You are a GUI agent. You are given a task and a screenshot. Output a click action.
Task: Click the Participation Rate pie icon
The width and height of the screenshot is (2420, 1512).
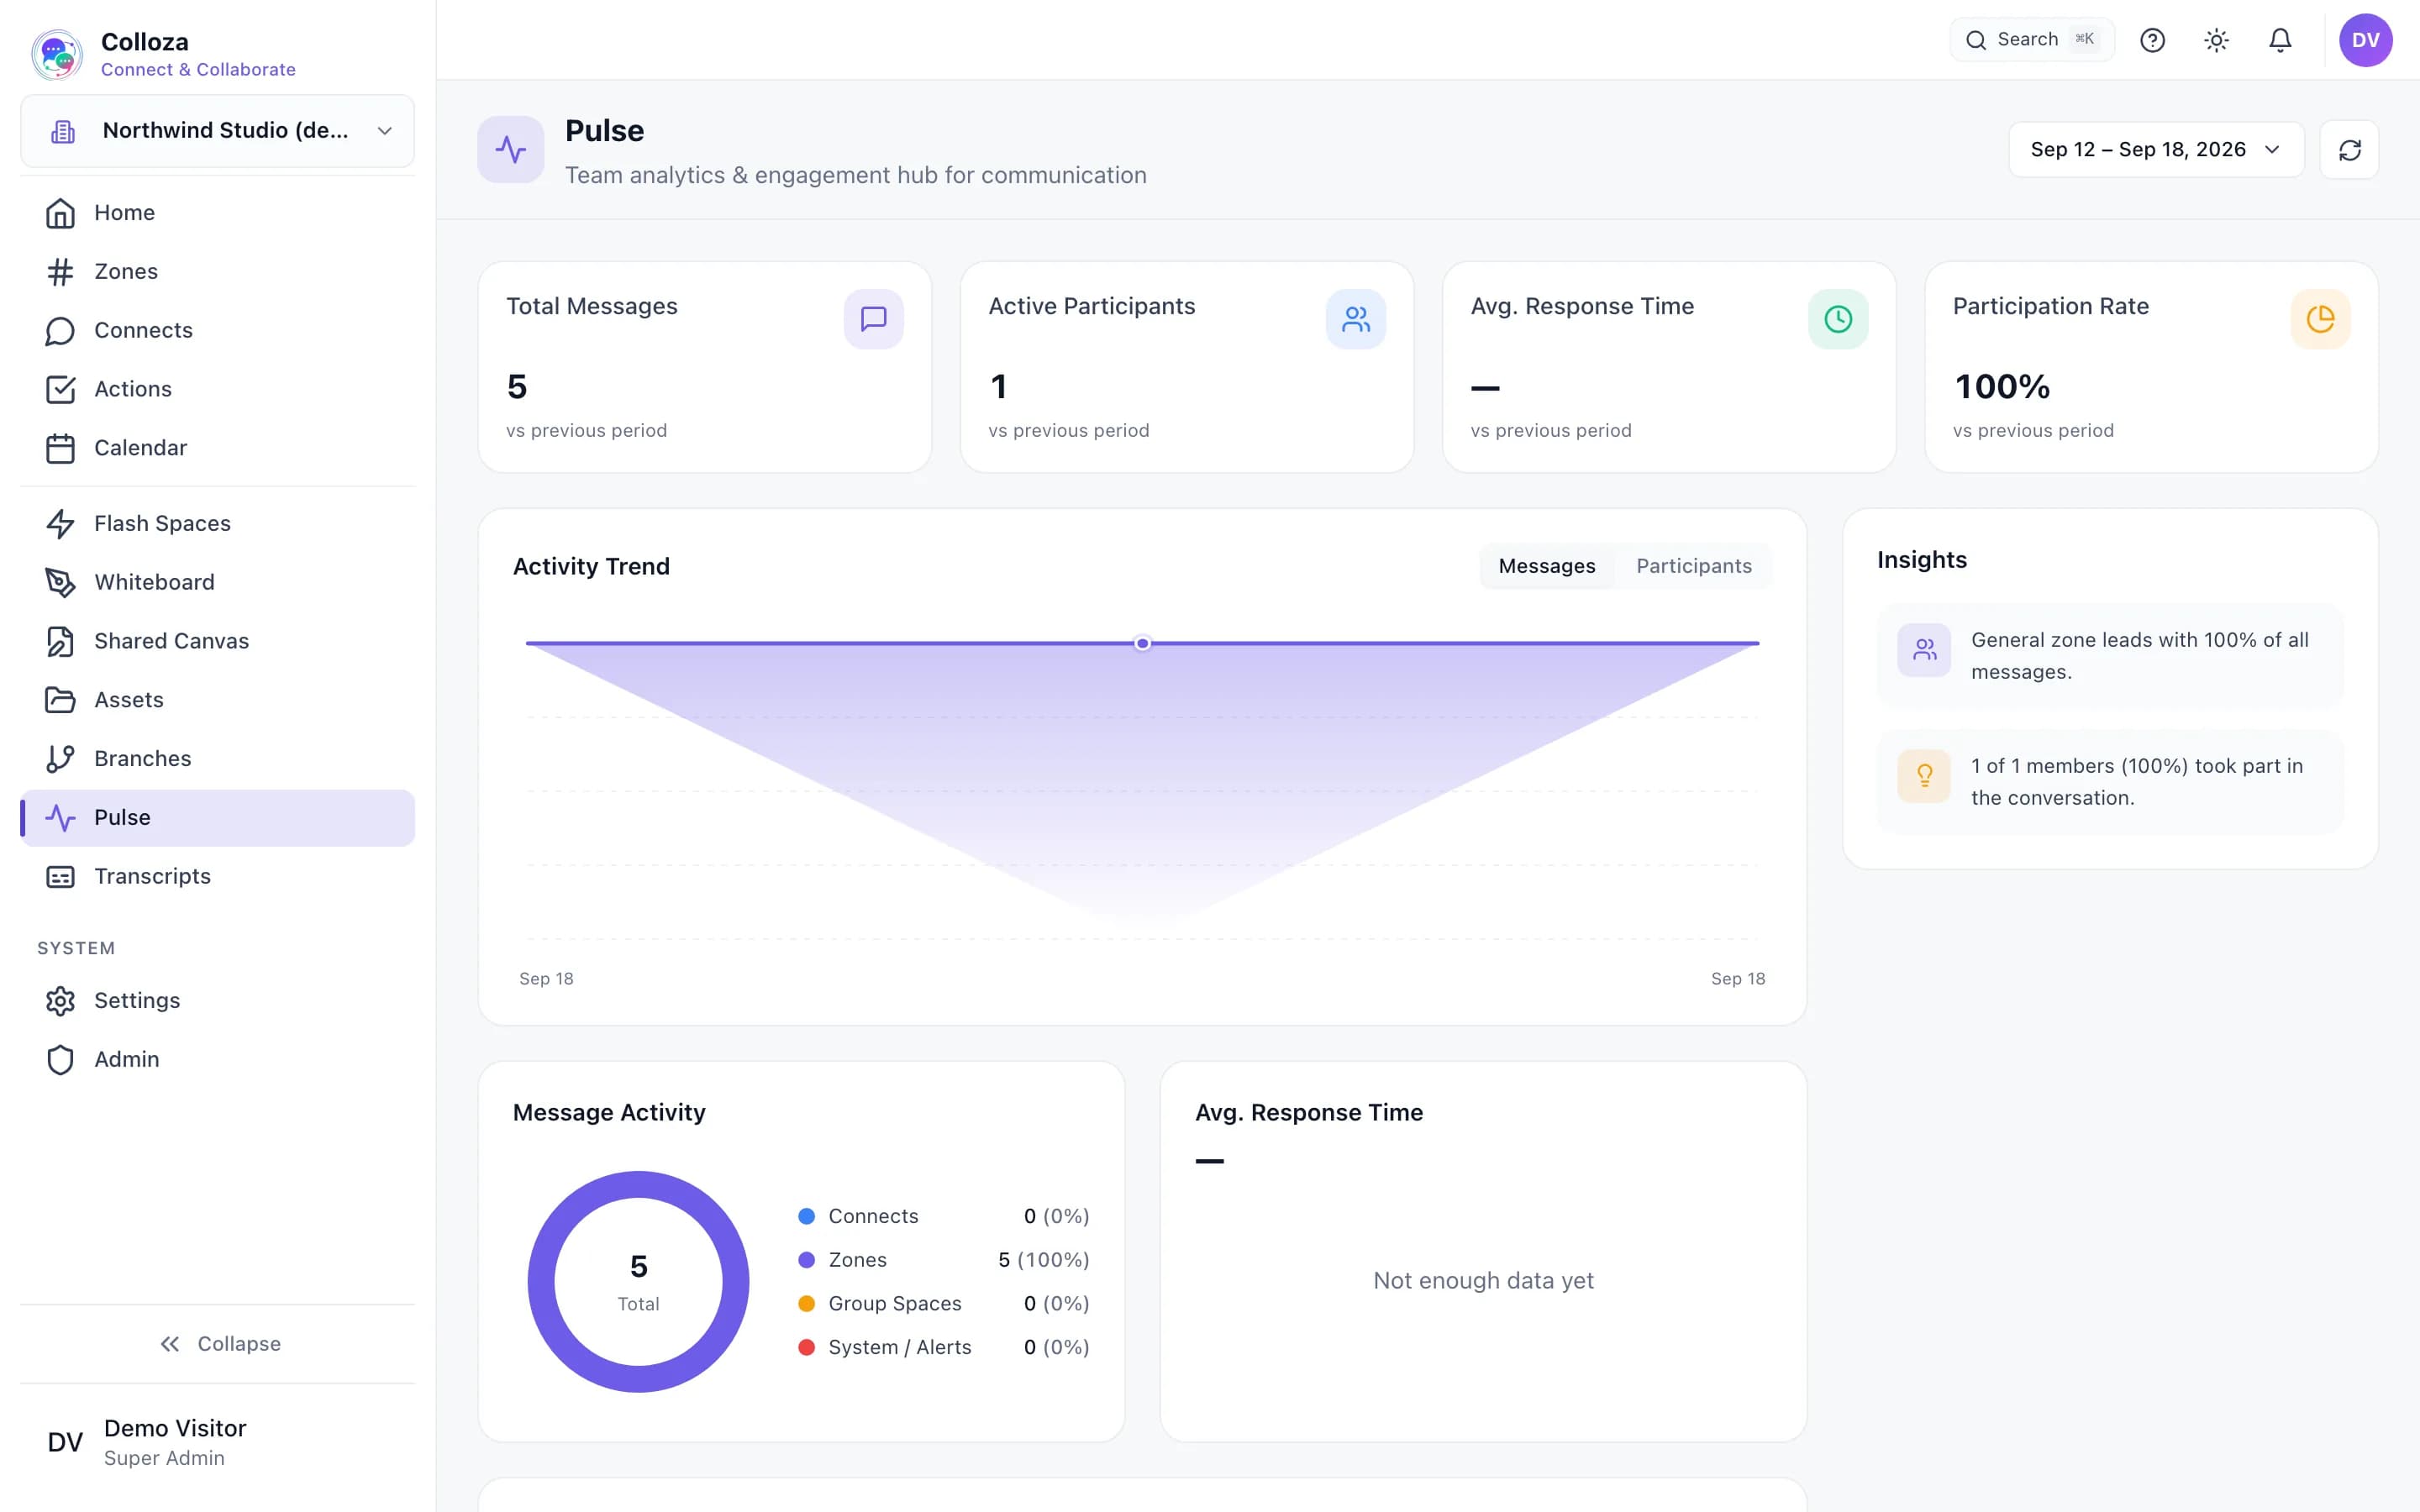coord(2320,319)
